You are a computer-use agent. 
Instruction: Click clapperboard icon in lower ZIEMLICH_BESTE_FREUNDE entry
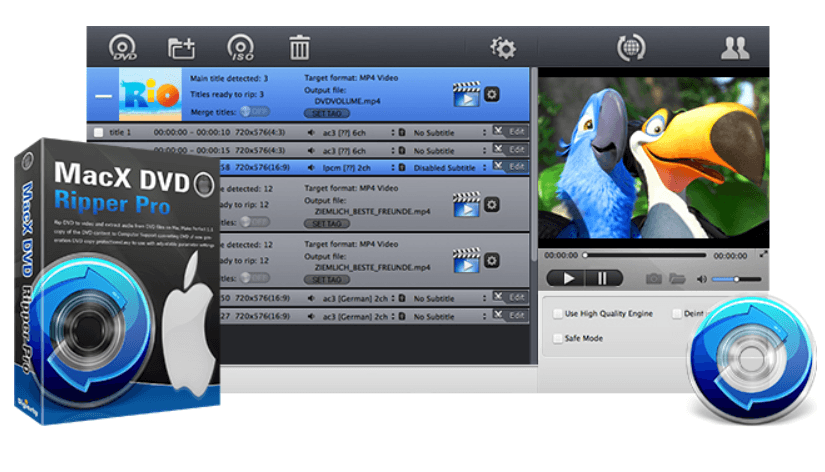point(467,260)
